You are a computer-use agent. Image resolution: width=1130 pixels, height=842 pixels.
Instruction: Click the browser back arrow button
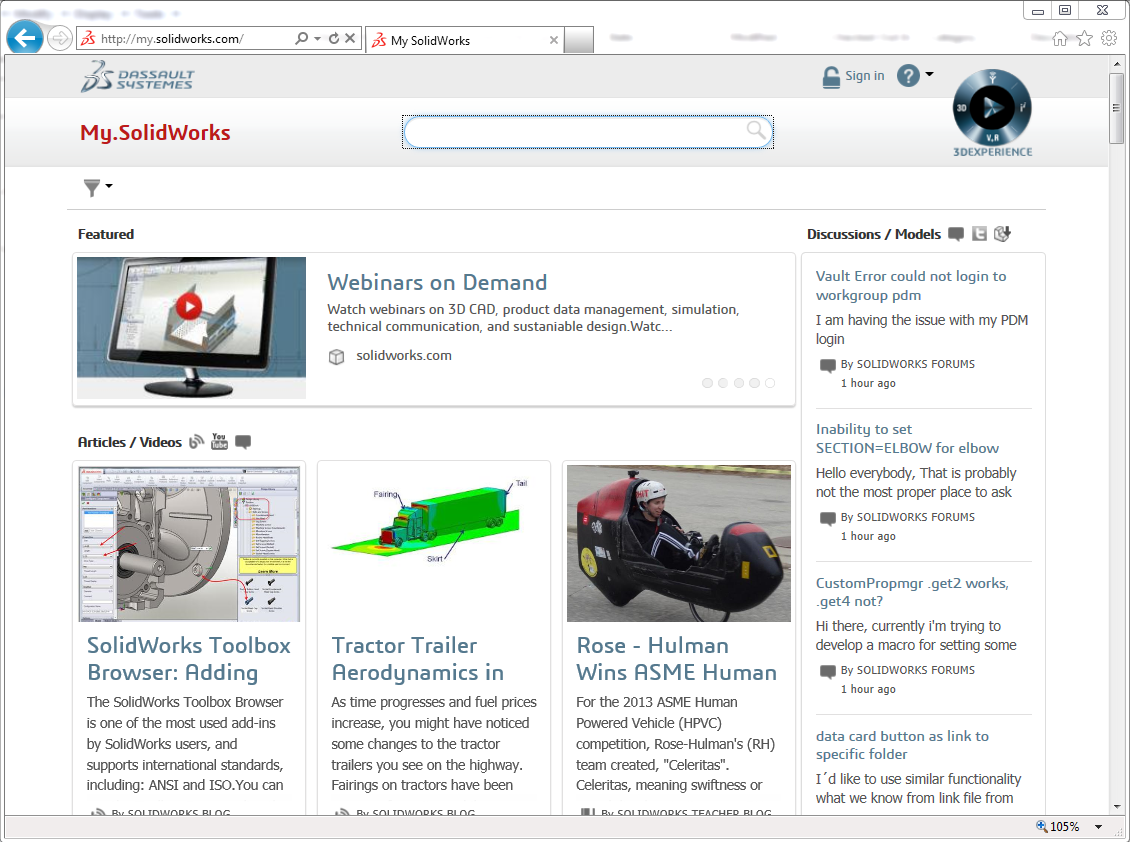(x=24, y=39)
